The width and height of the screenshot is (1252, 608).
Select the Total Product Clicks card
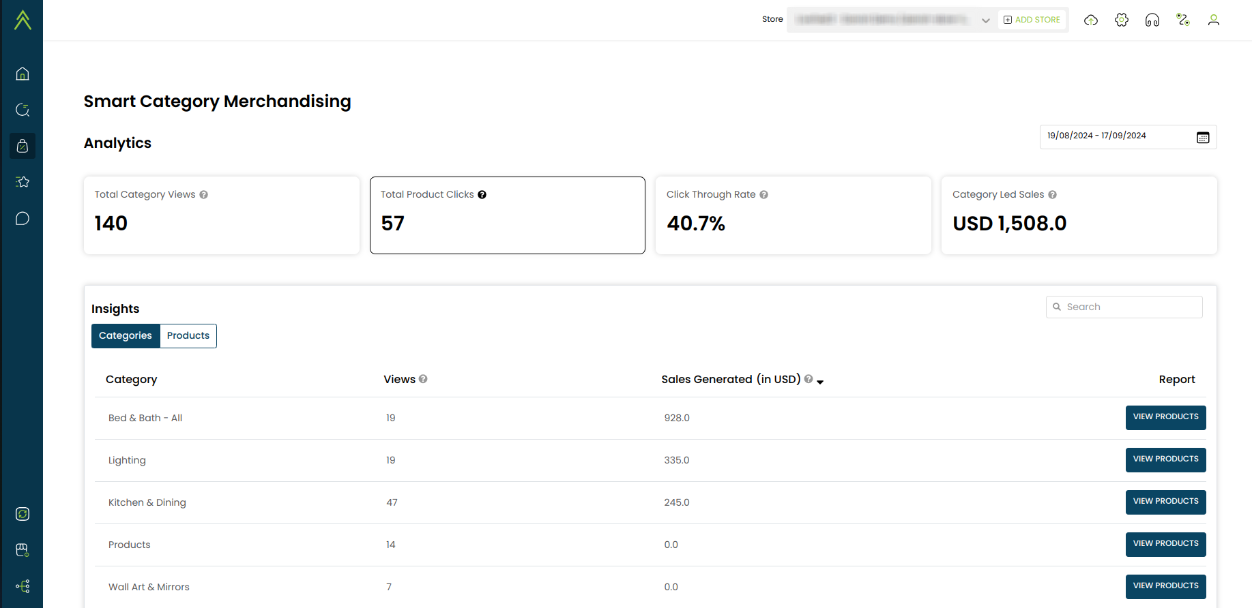click(x=507, y=215)
